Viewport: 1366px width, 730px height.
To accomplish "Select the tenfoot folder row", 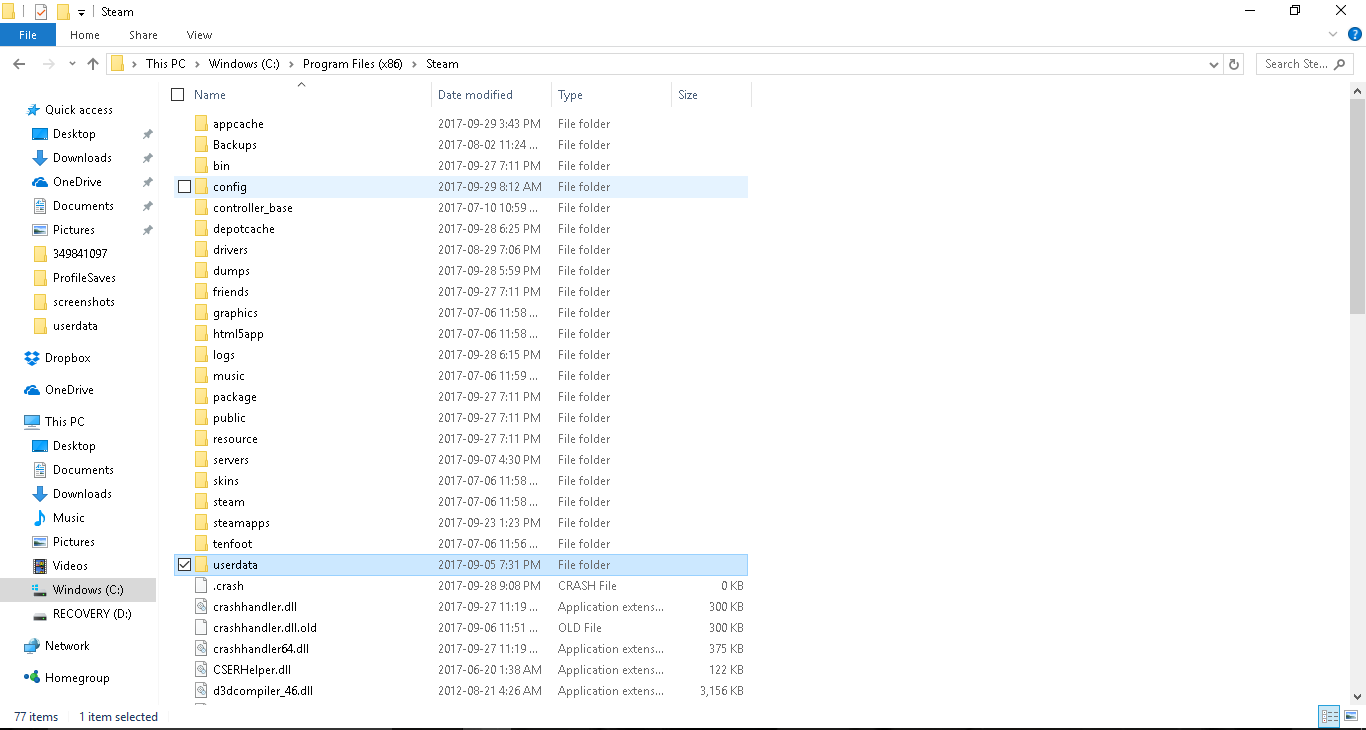I will (461, 544).
